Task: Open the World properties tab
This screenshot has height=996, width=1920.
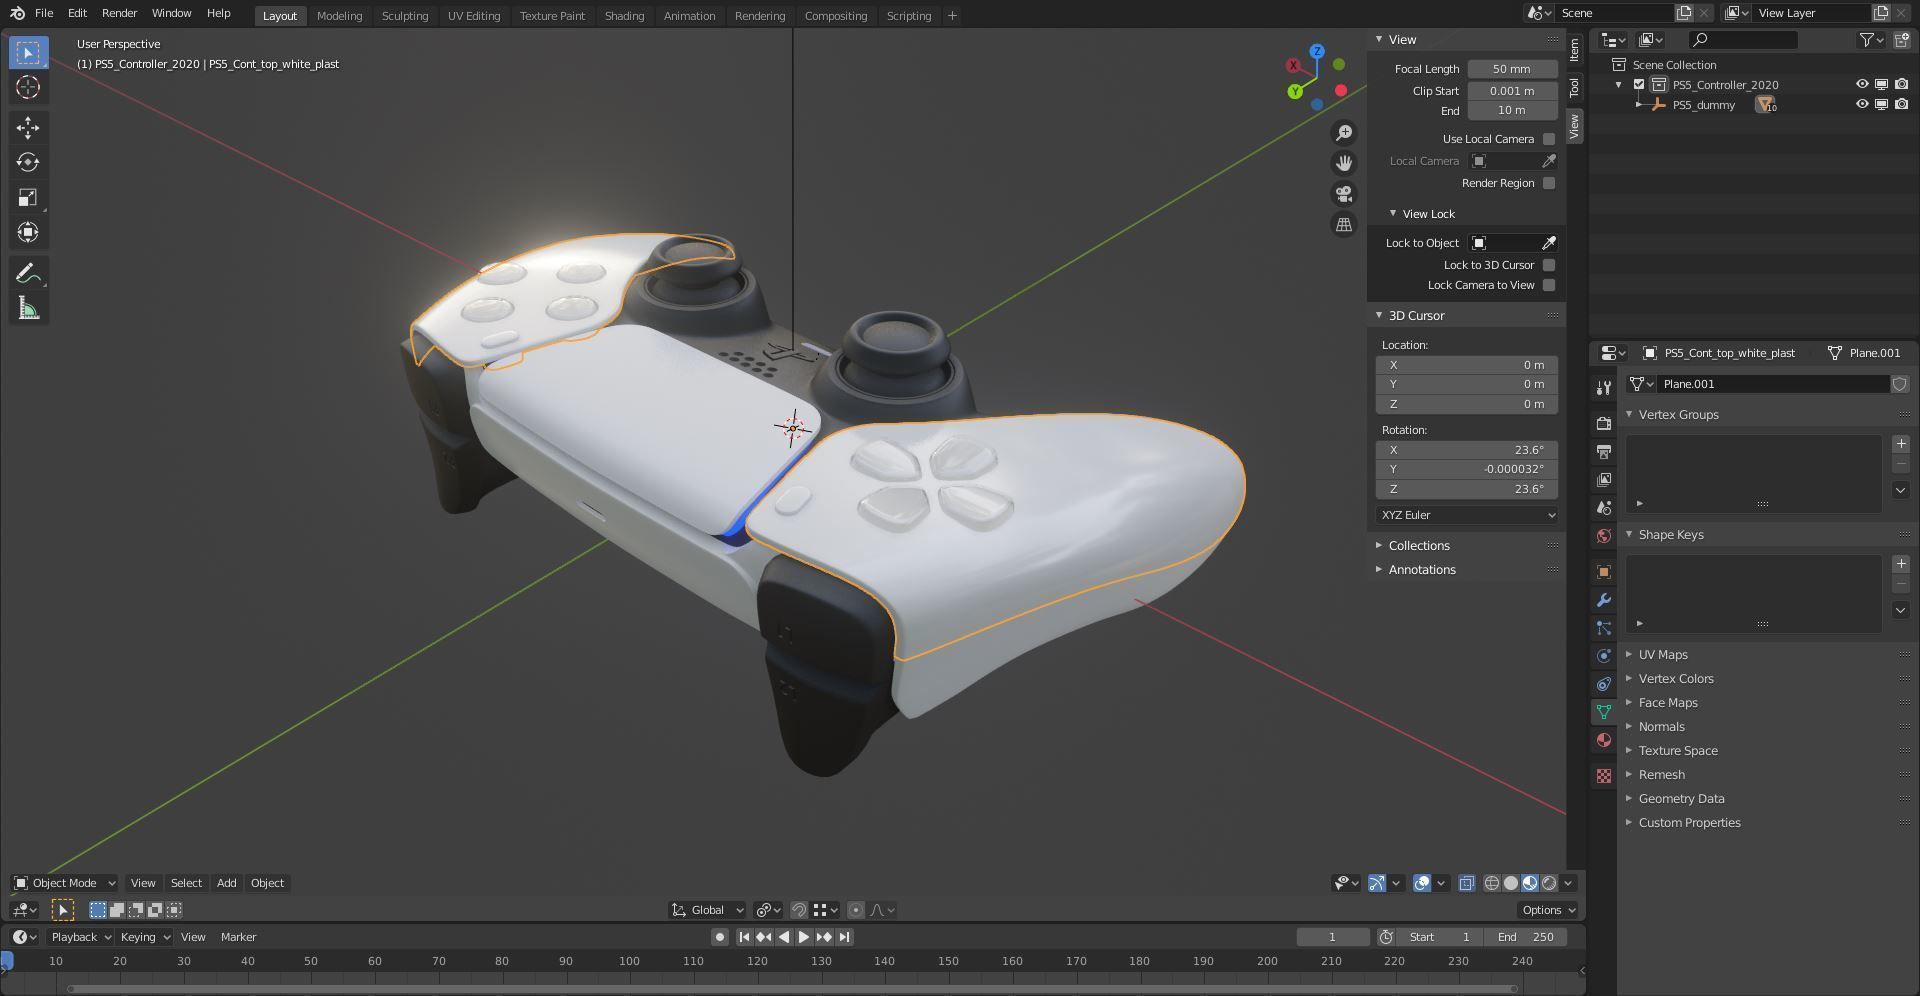Action: pos(1604,536)
